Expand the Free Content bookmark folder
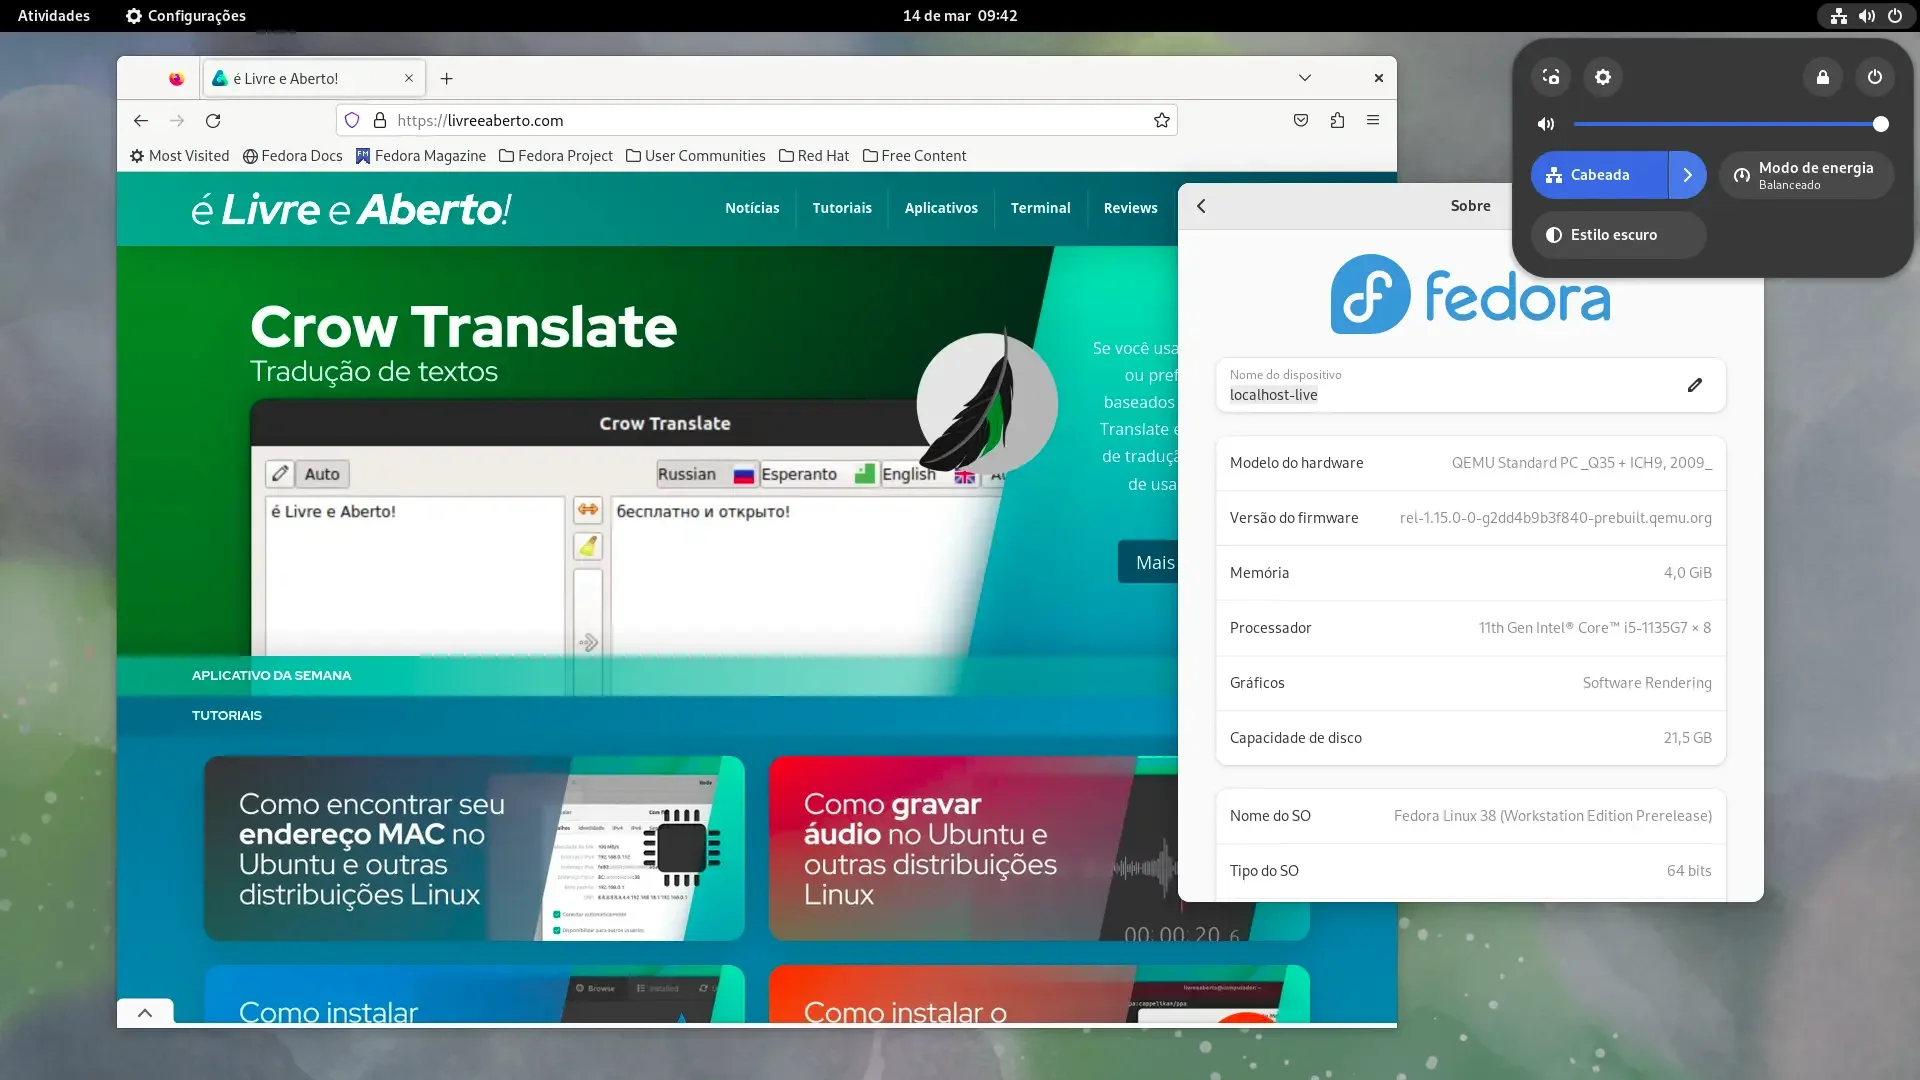This screenshot has height=1080, width=1920. coord(915,156)
